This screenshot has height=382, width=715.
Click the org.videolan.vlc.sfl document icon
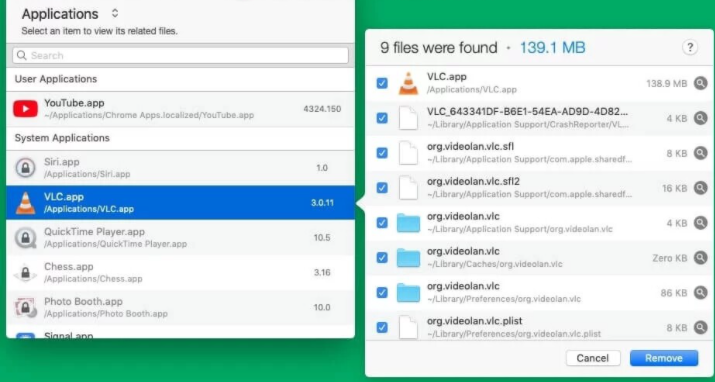click(408, 153)
